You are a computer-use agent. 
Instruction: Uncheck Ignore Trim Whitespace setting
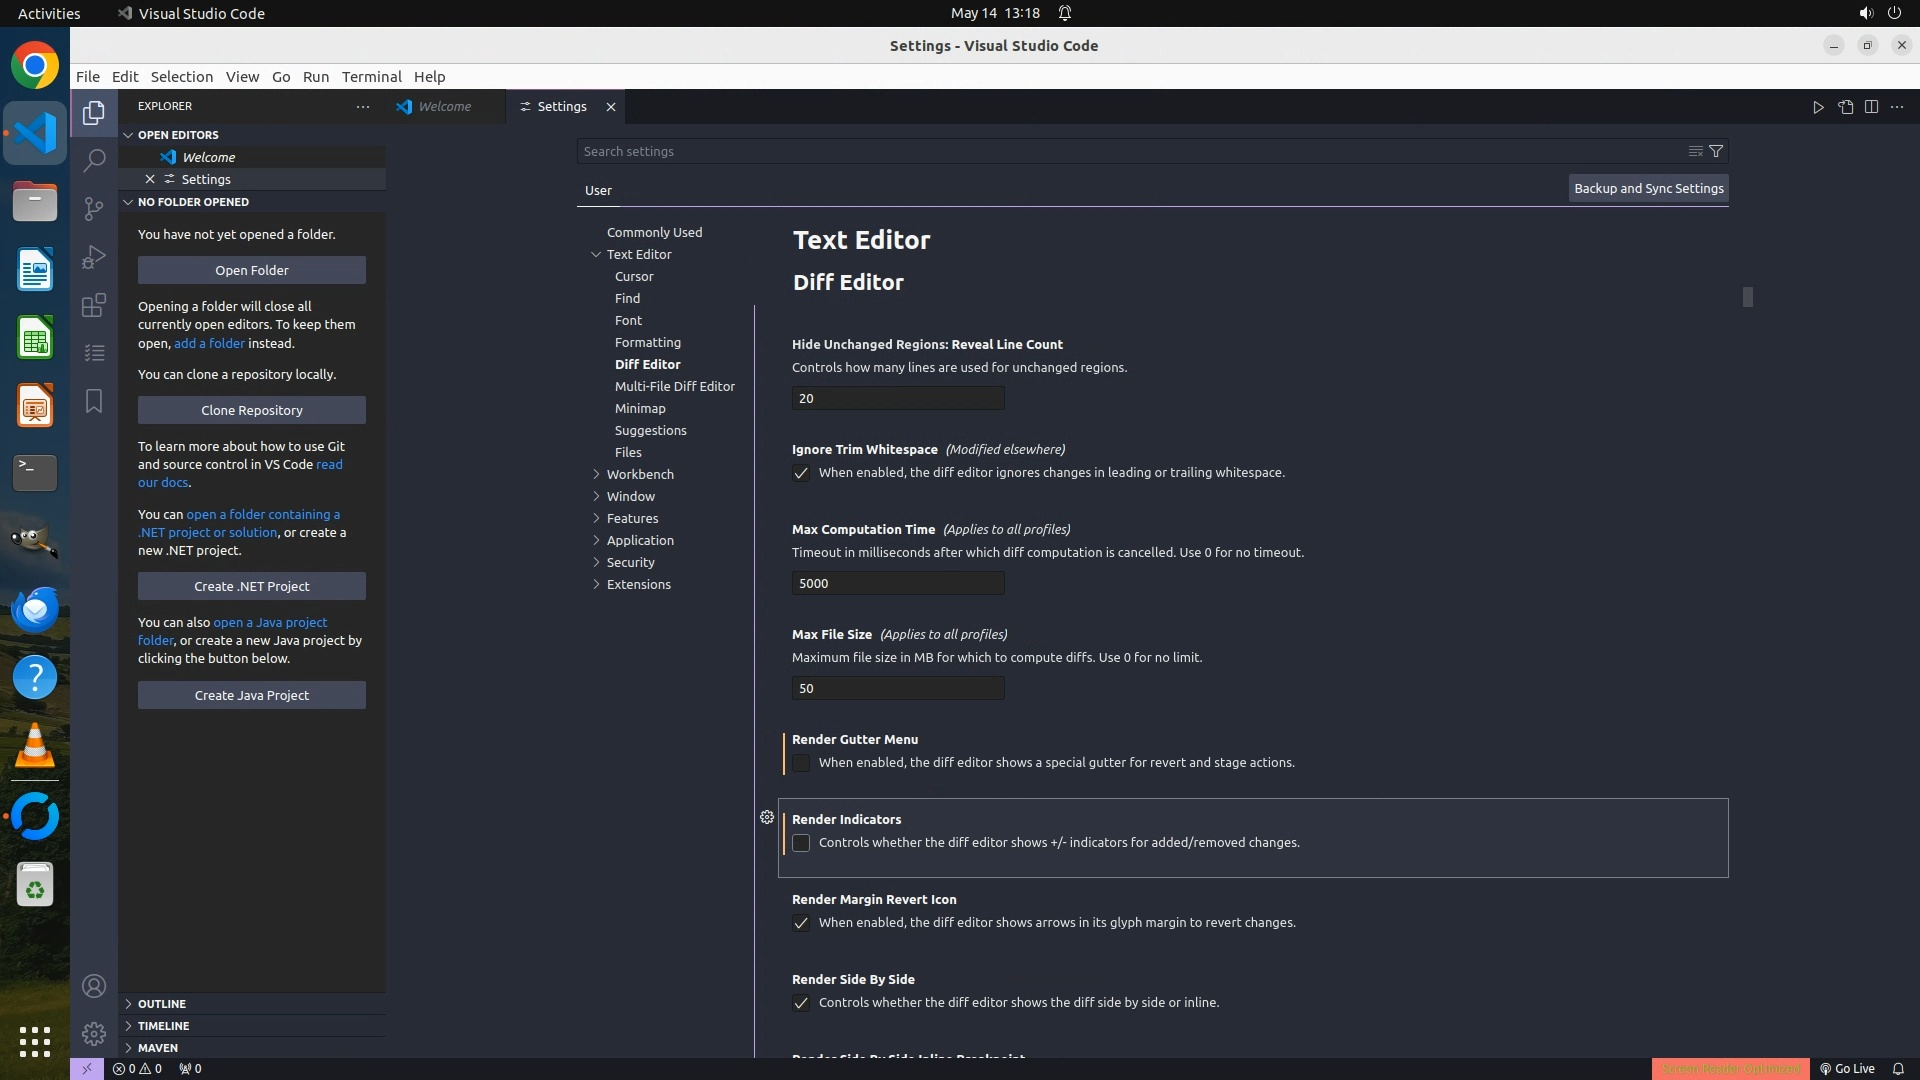pyautogui.click(x=801, y=473)
